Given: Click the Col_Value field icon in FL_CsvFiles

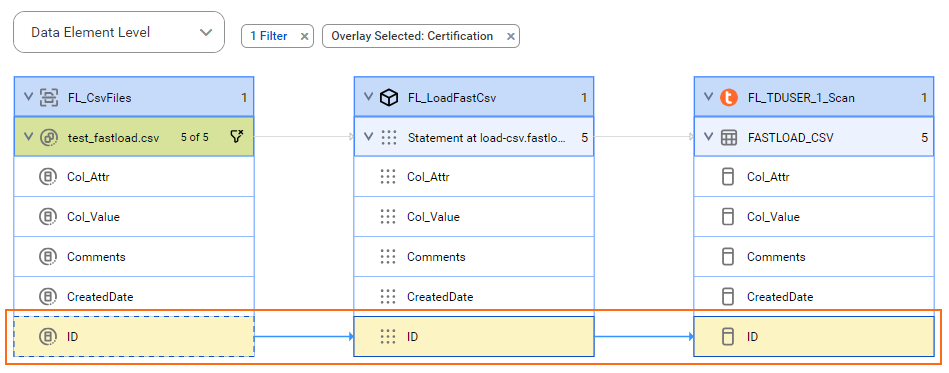Looking at the screenshot, I should pyautogui.click(x=47, y=217).
